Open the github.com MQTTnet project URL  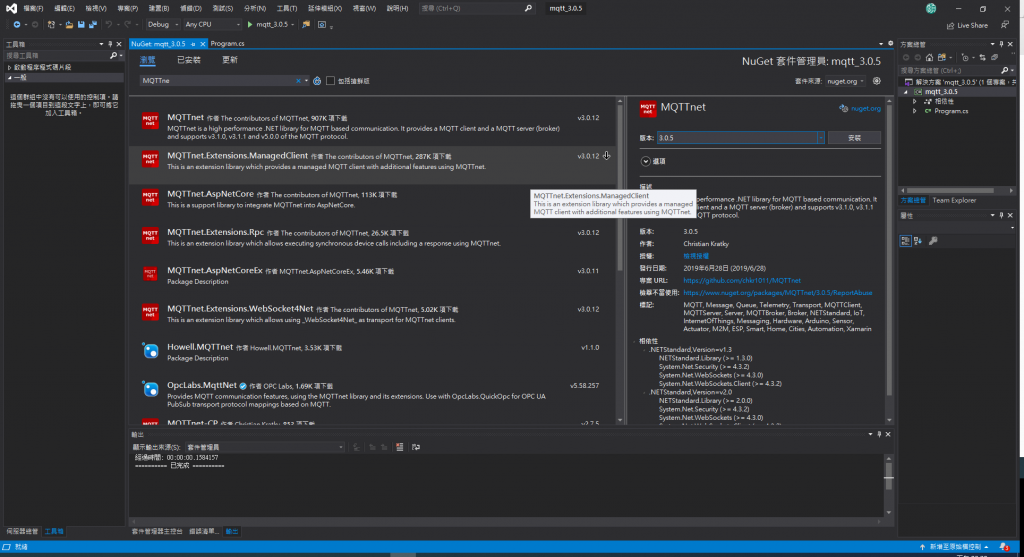click(741, 280)
